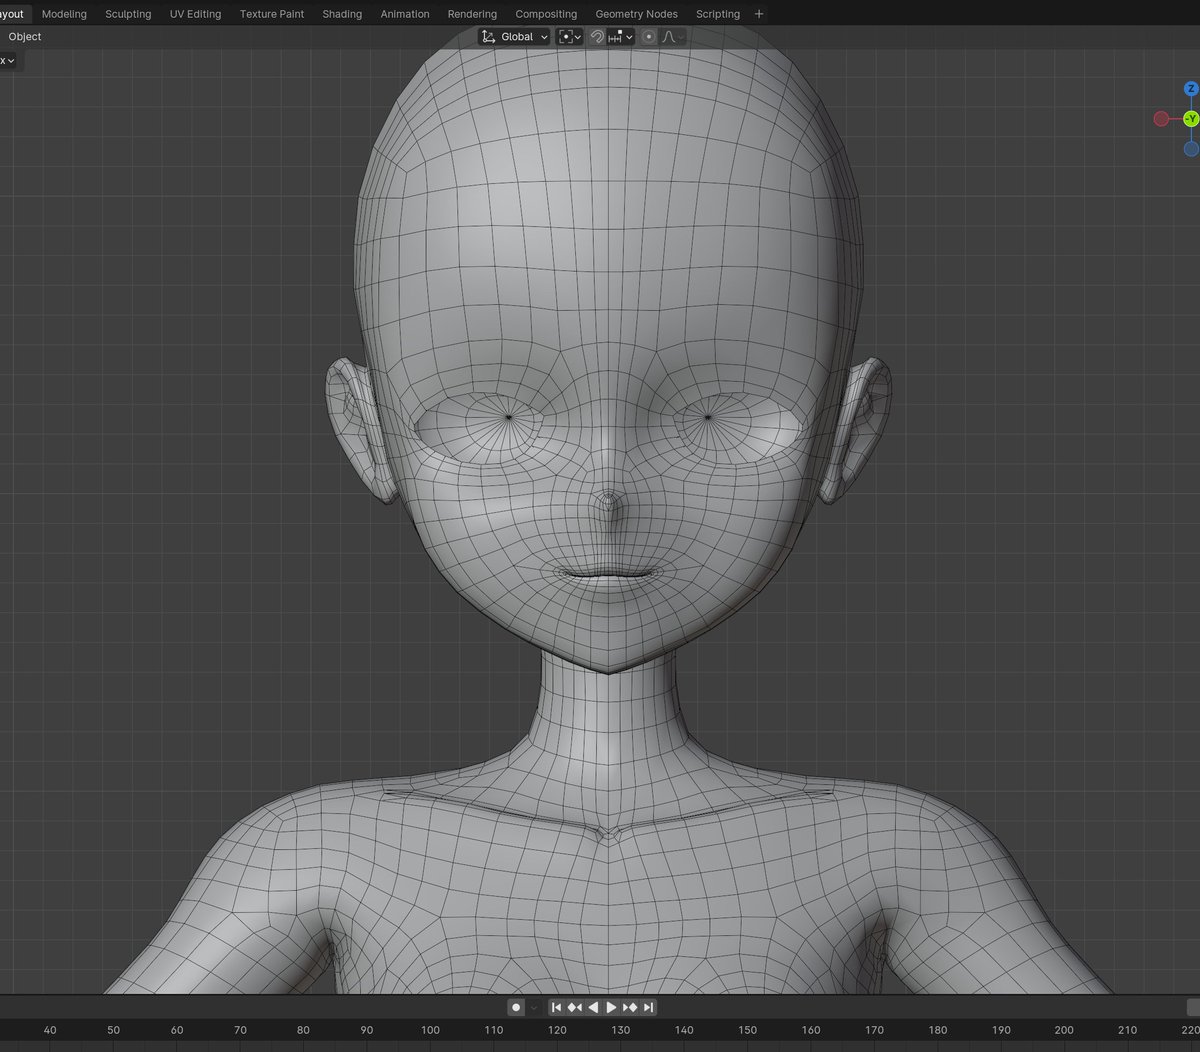Jump to the end frame using the timeline icon
The width and height of the screenshot is (1200, 1052).
648,1007
